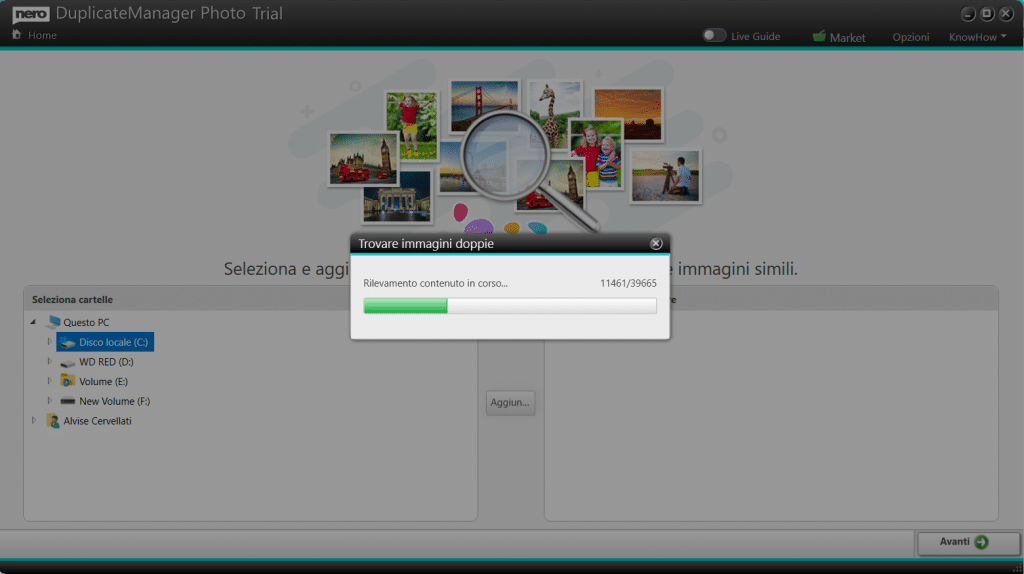Click the Aggiun... button
This screenshot has height=574, width=1024.
510,402
